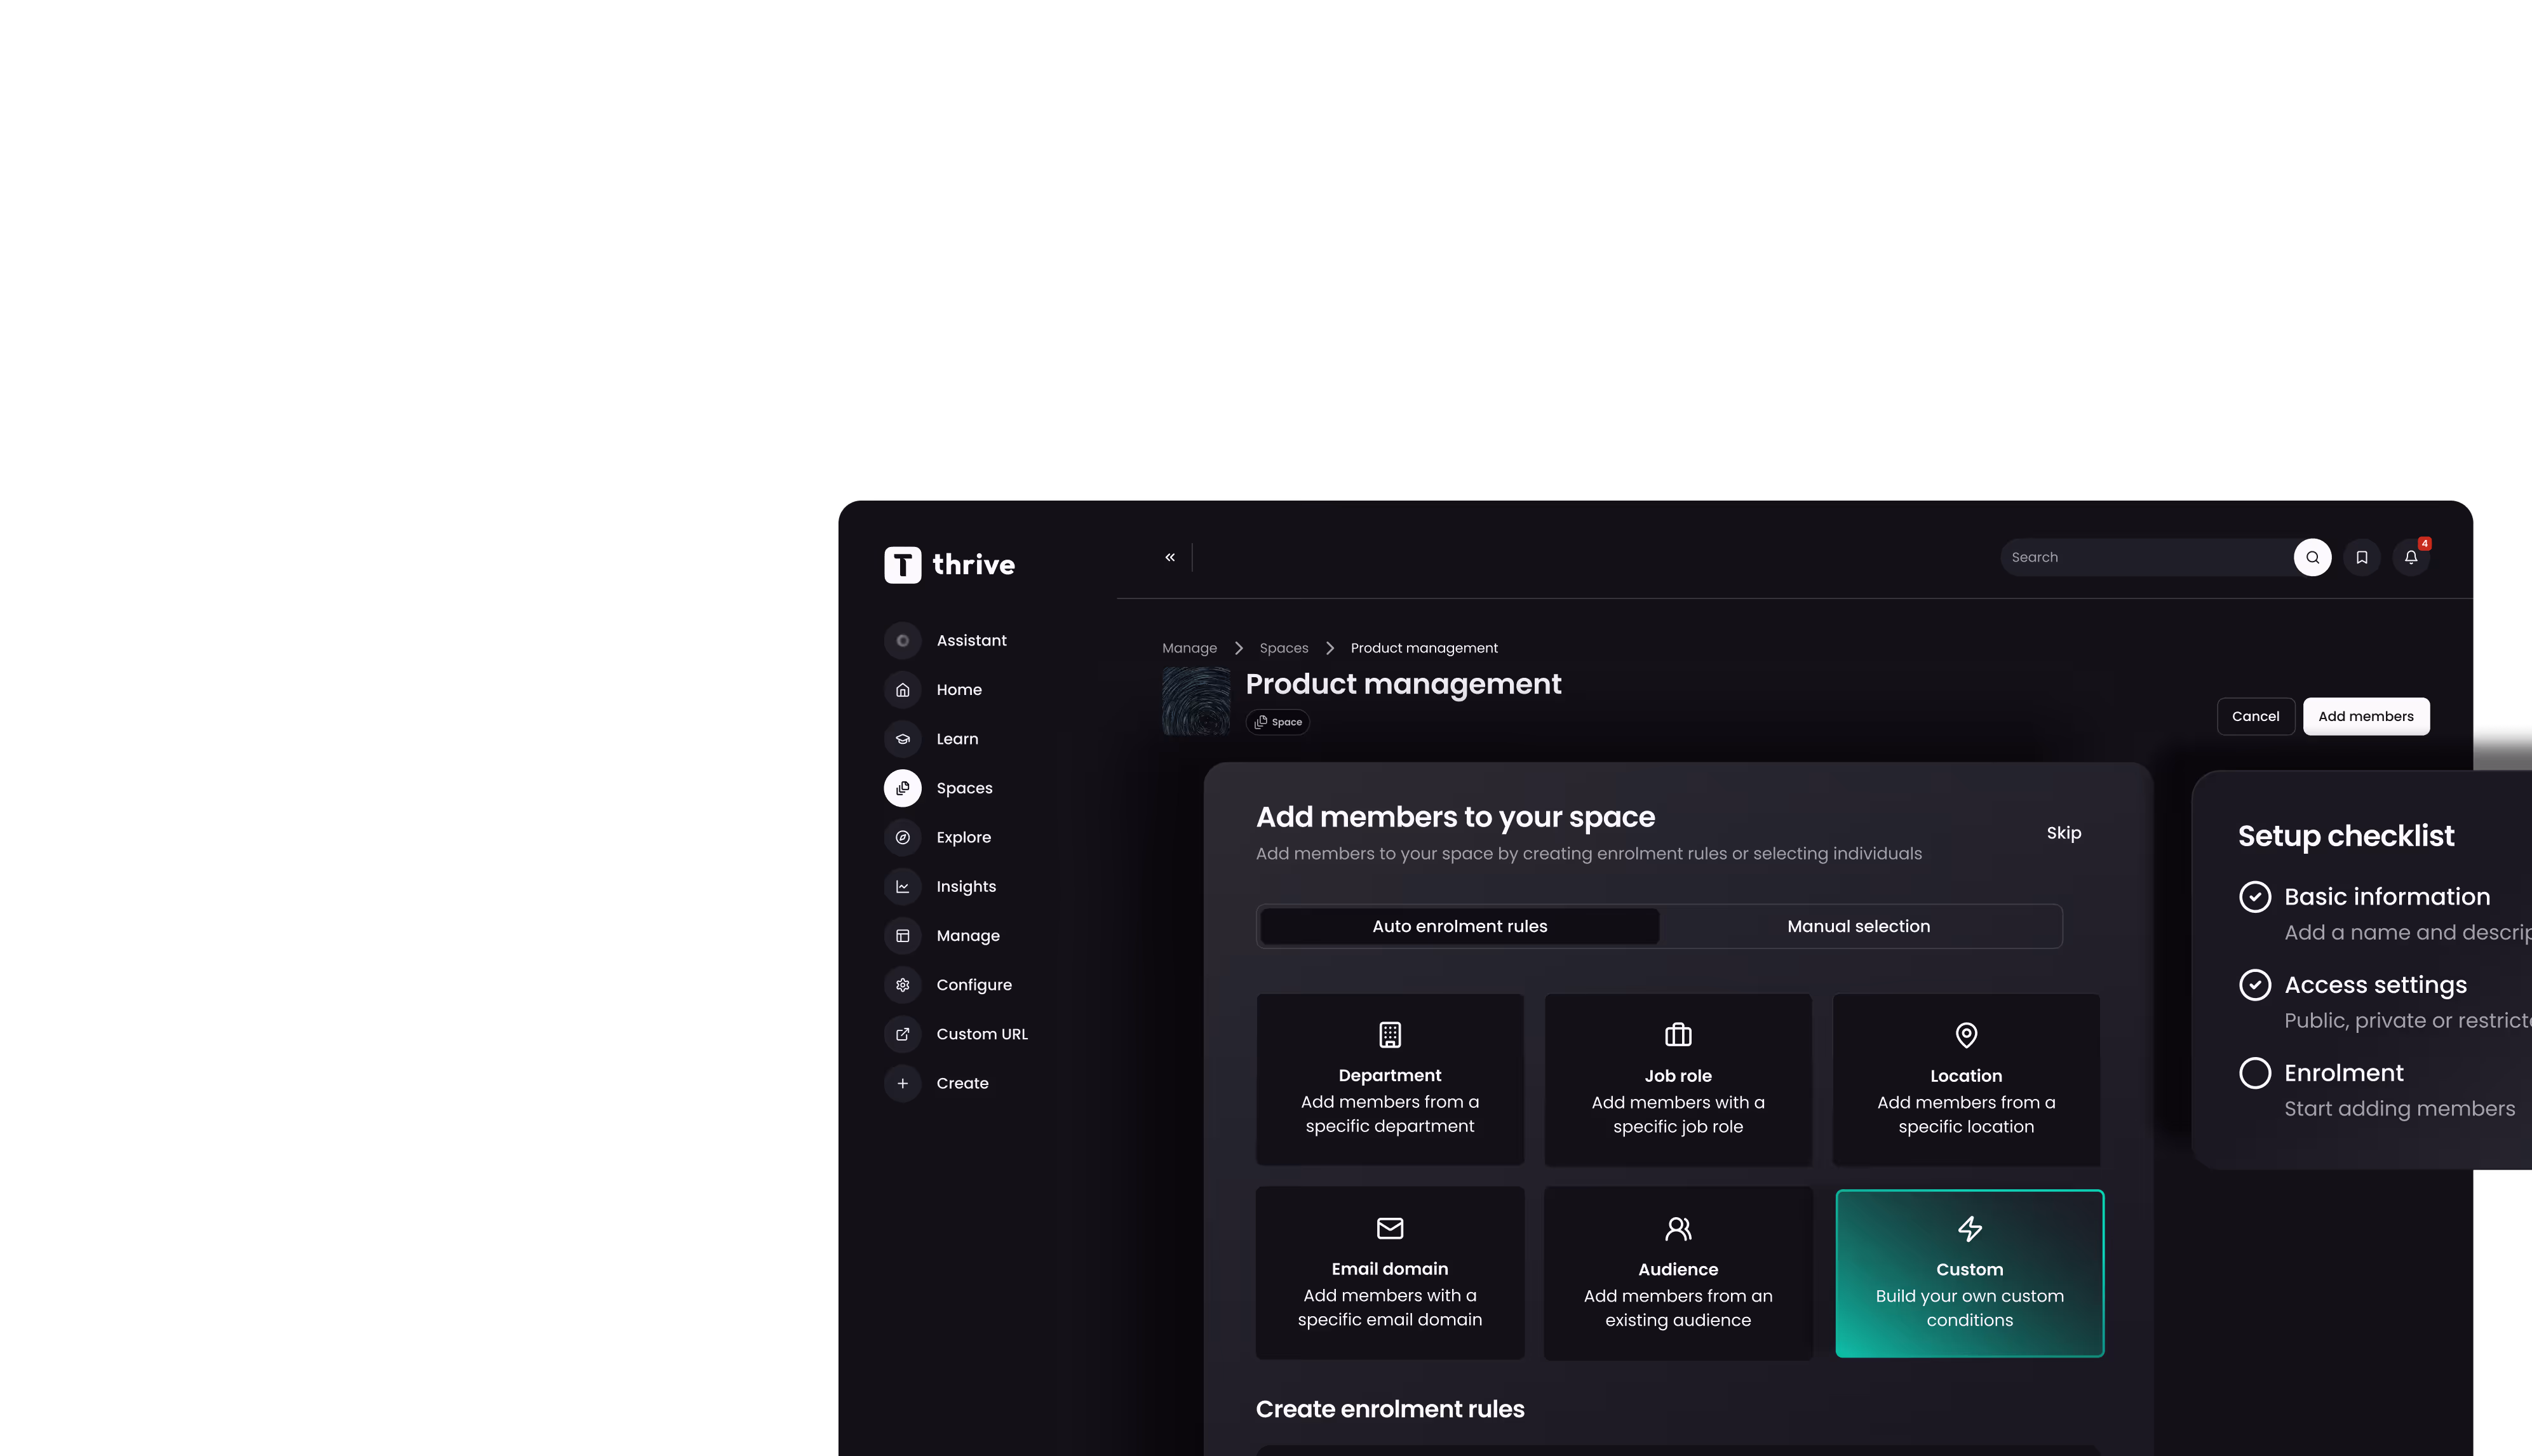2532x1456 pixels.
Task: Click the Create plus icon
Action: pos(902,1083)
